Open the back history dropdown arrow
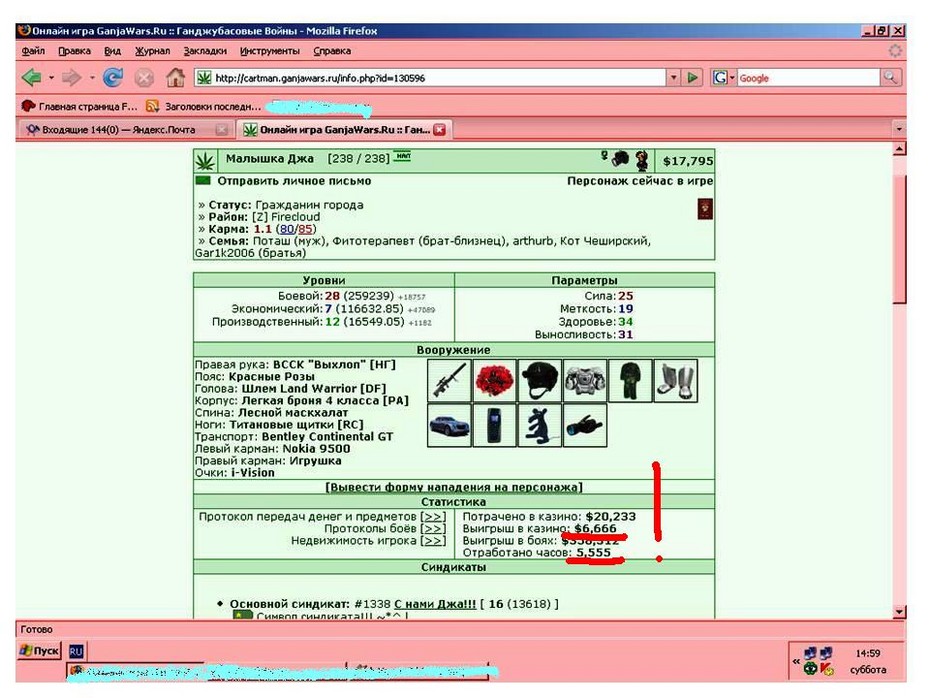The image size is (930, 698). point(51,78)
